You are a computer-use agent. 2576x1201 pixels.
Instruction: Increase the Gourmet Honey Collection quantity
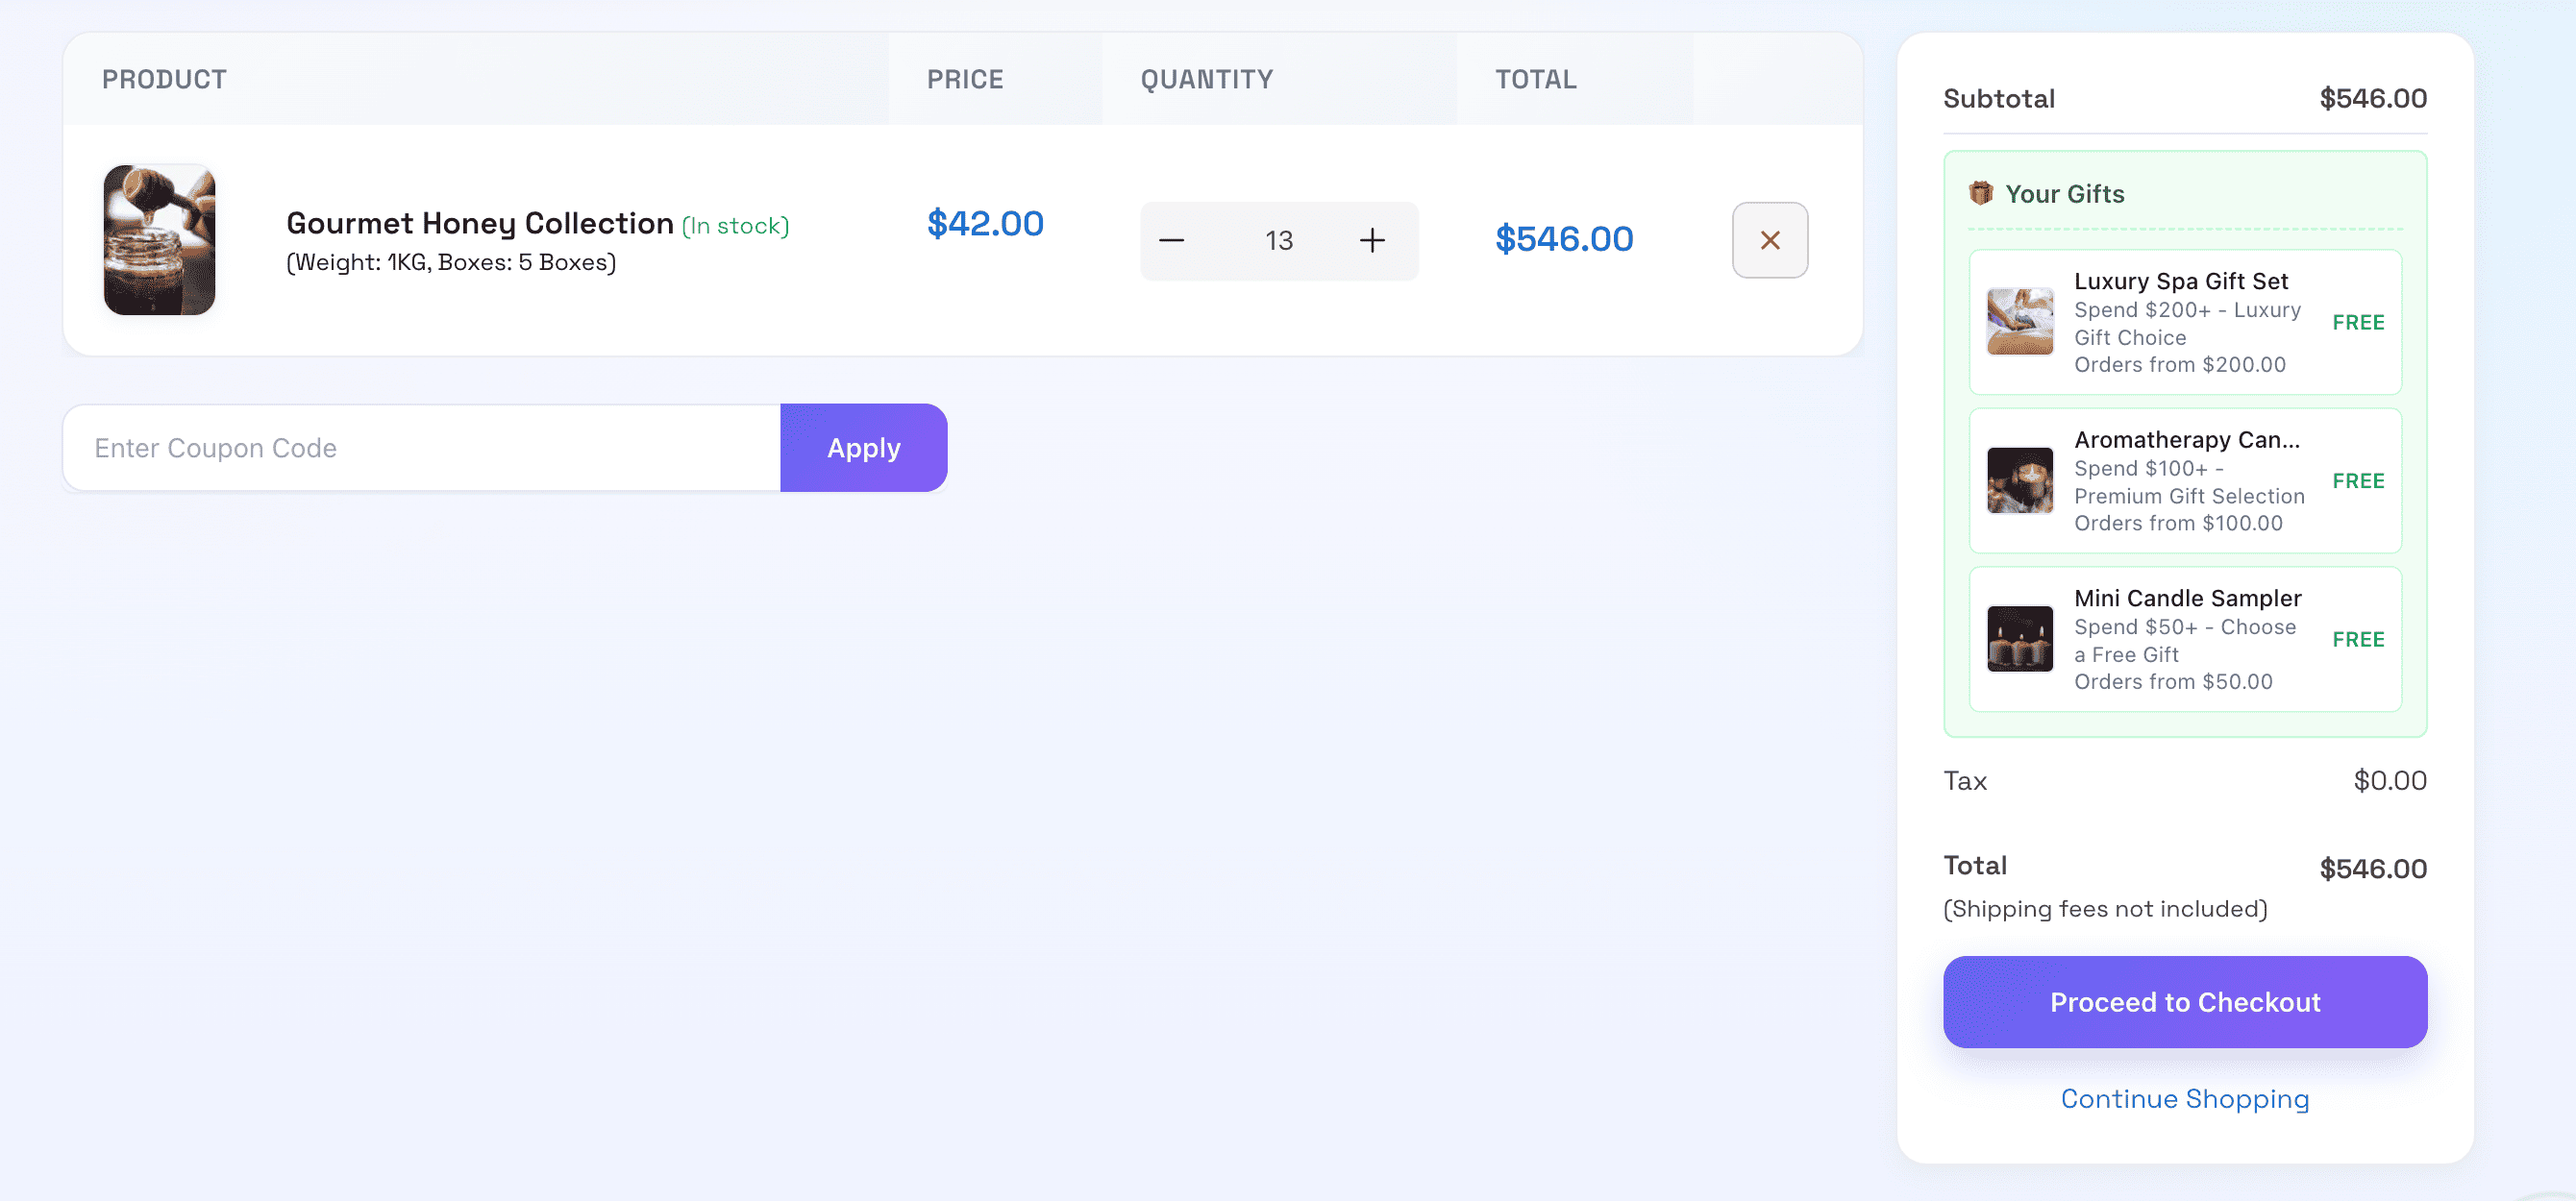[1372, 240]
